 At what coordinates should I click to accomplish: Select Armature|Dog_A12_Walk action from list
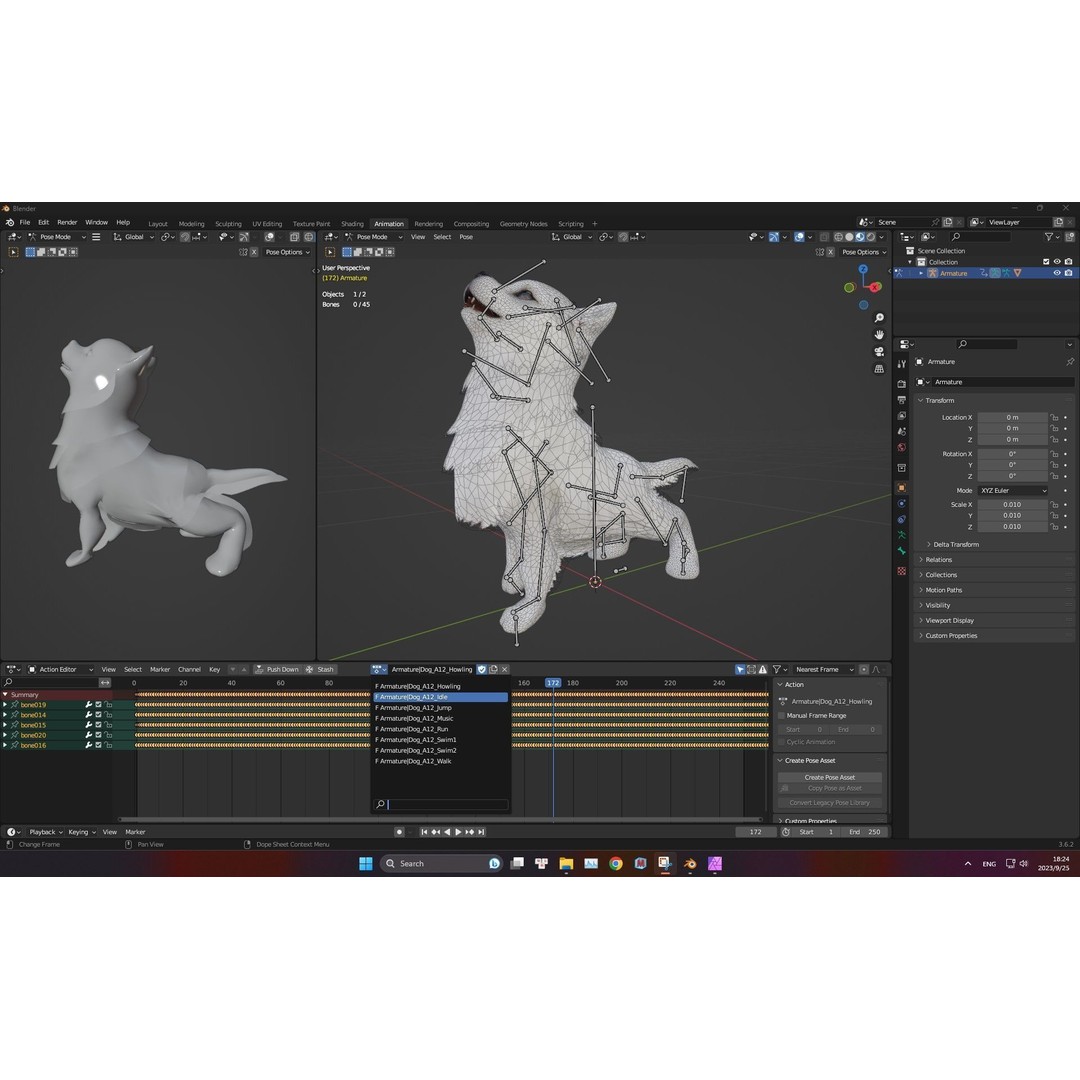[x=440, y=761]
